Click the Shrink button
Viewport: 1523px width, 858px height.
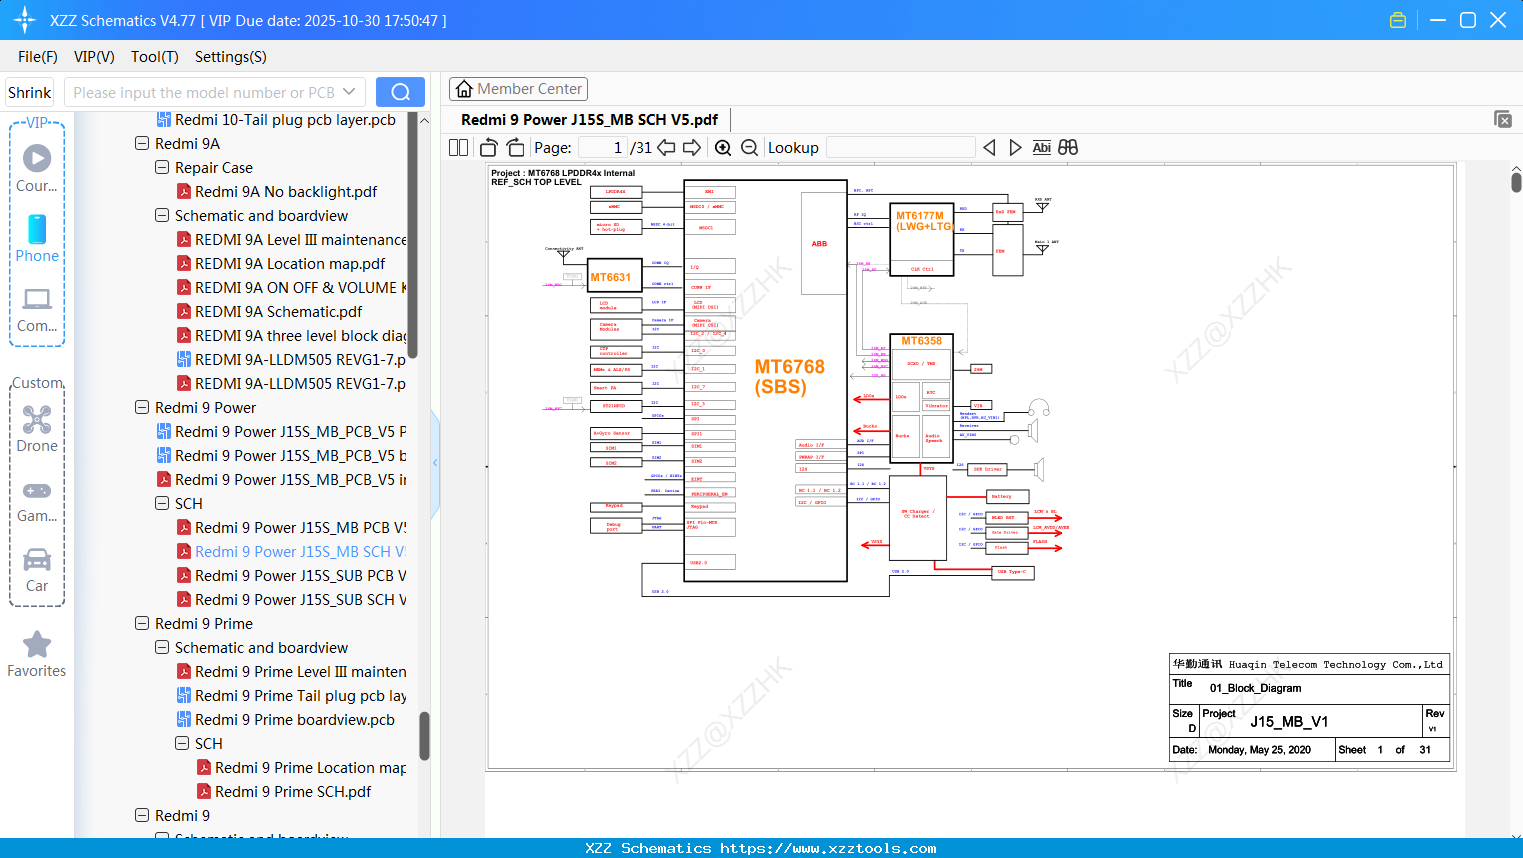coord(30,92)
